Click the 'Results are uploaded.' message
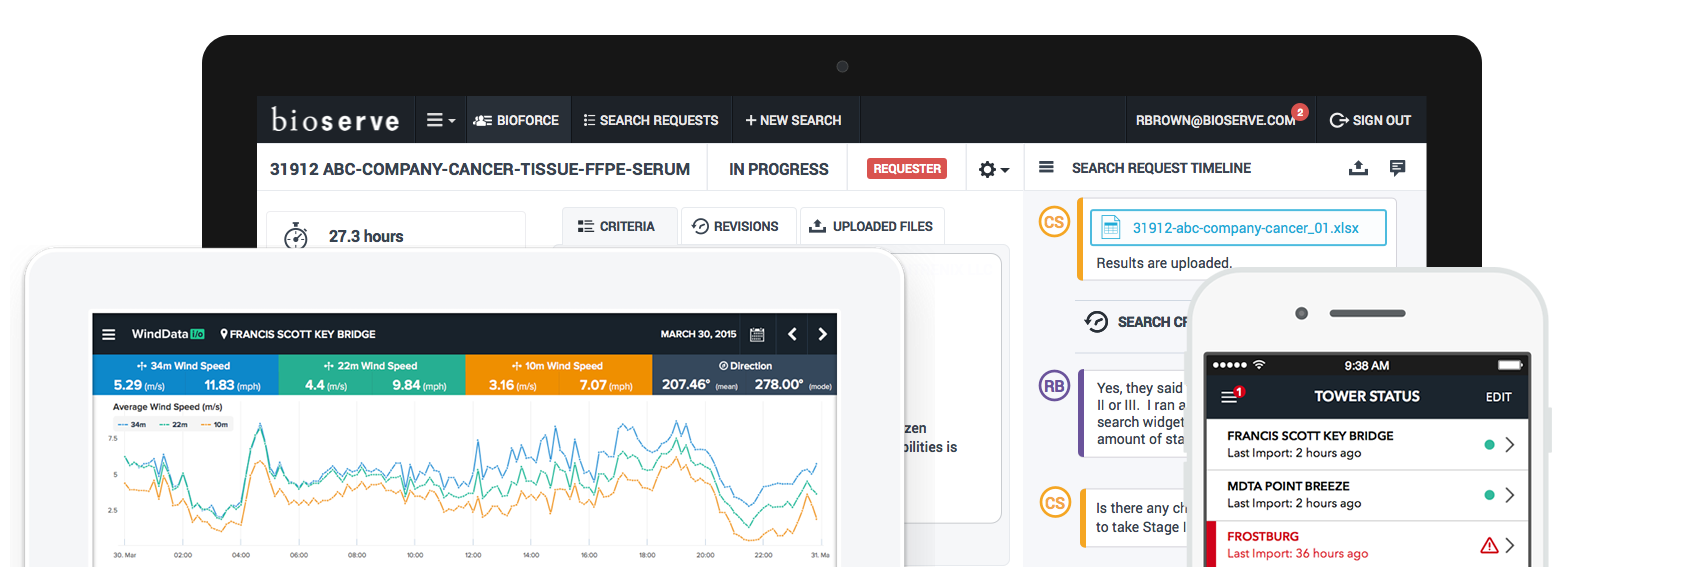This screenshot has width=1700, height=567. pos(1164,263)
